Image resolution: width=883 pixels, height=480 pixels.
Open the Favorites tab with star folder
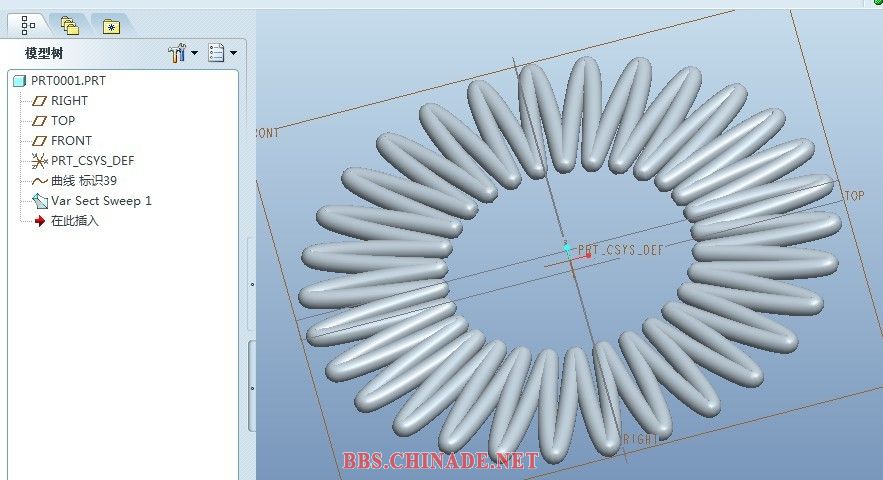tap(110, 25)
